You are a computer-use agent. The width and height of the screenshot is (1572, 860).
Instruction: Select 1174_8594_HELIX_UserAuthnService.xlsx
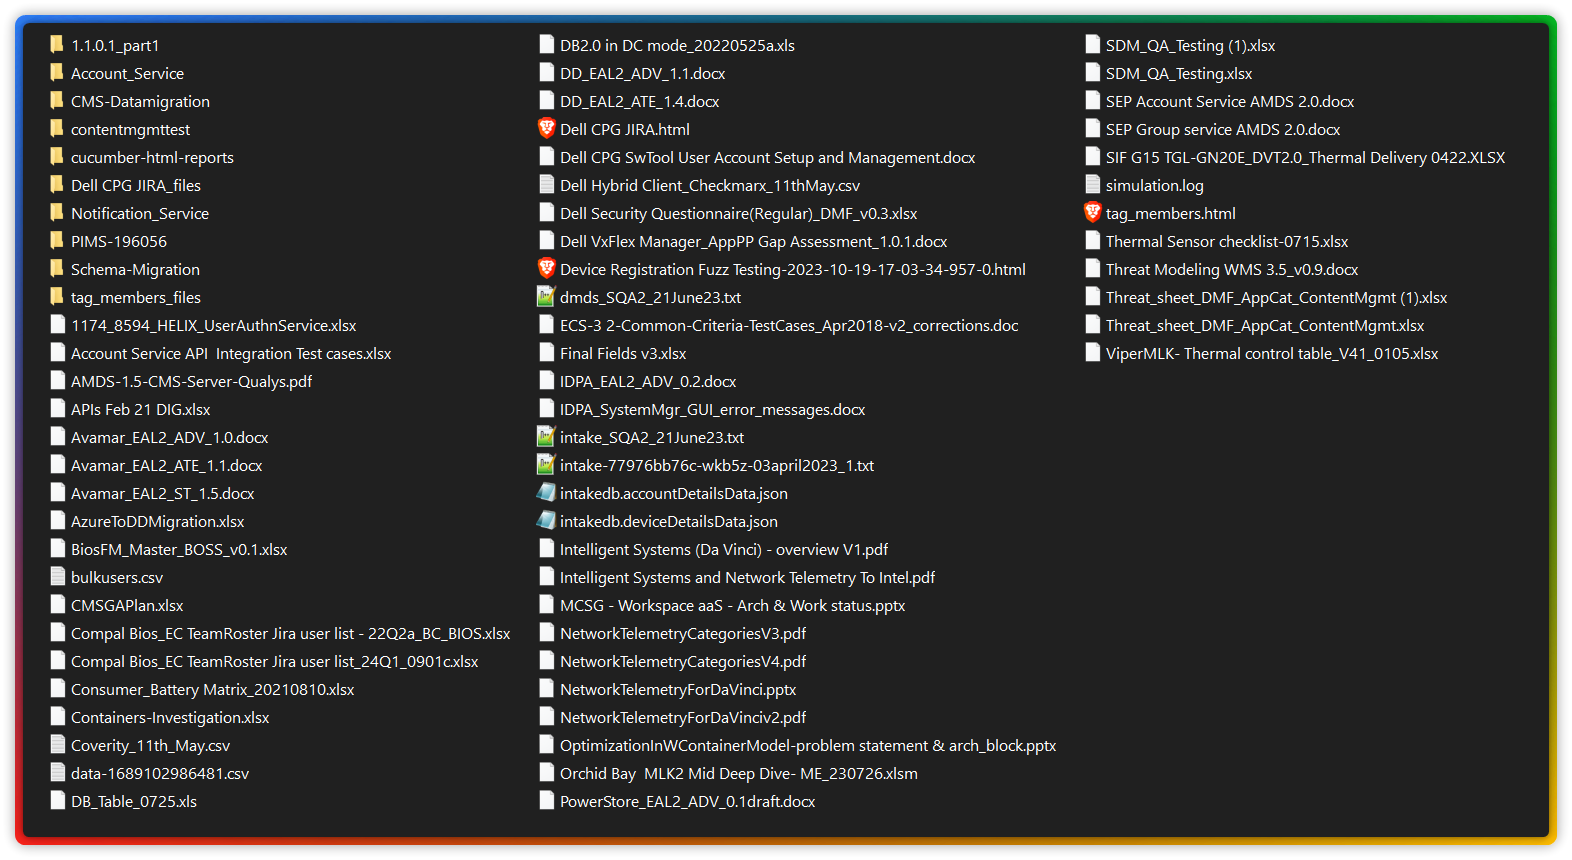coord(214,325)
